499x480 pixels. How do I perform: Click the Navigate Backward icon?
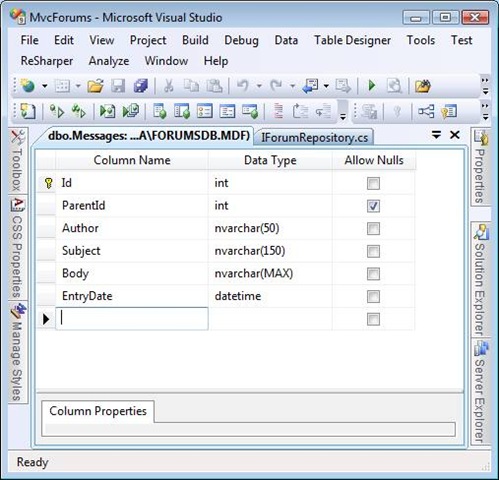[x=310, y=86]
